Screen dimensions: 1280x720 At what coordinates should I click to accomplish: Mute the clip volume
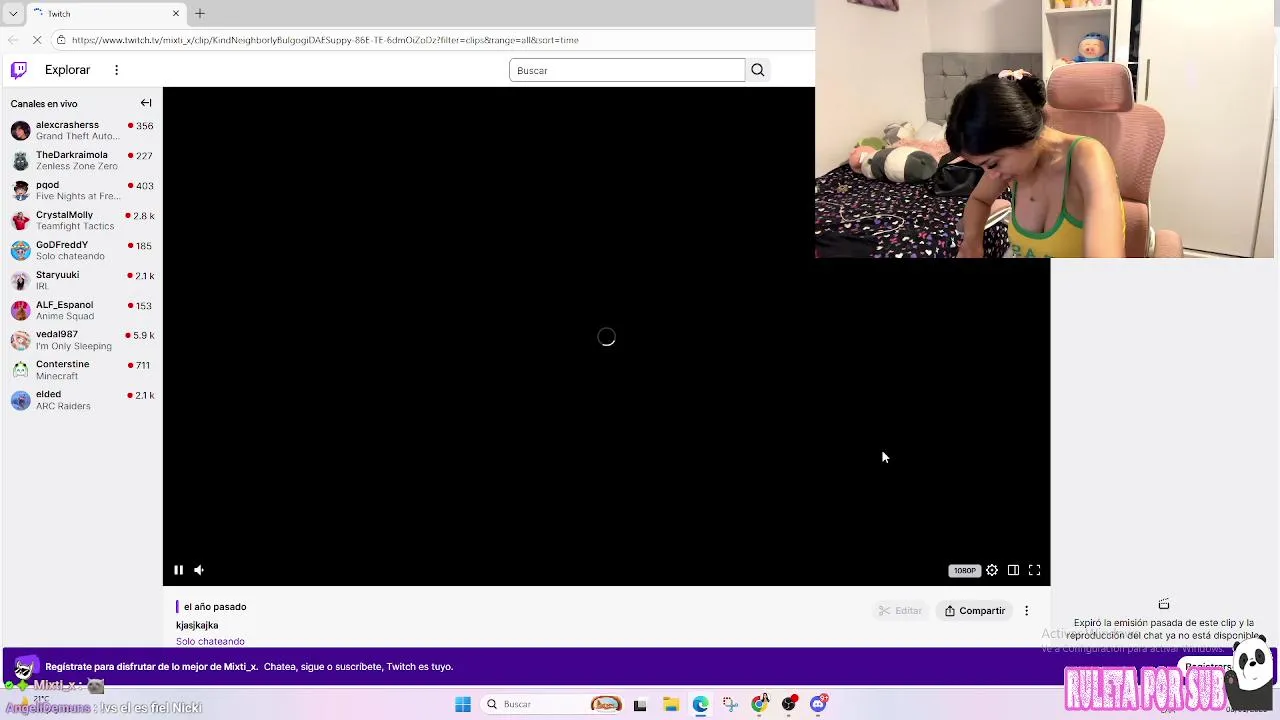[x=199, y=570]
